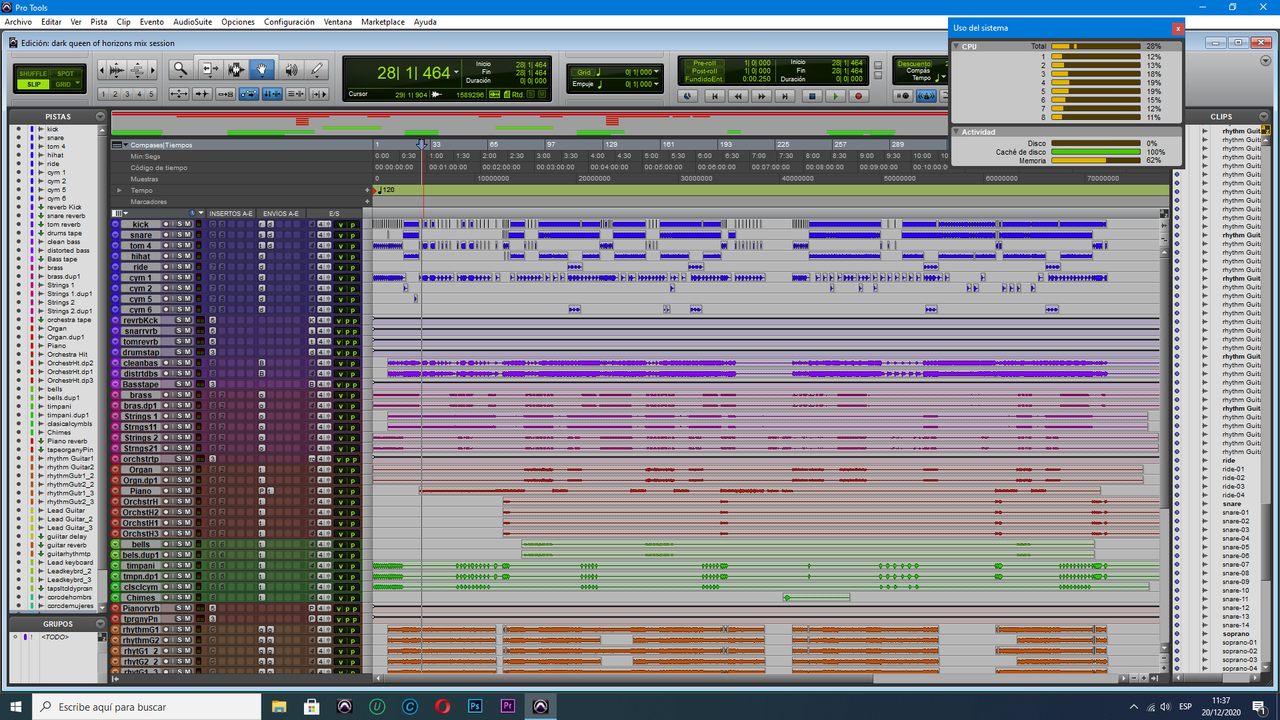Click the Rewind transport button
This screenshot has height=720, width=1280.
[738, 96]
